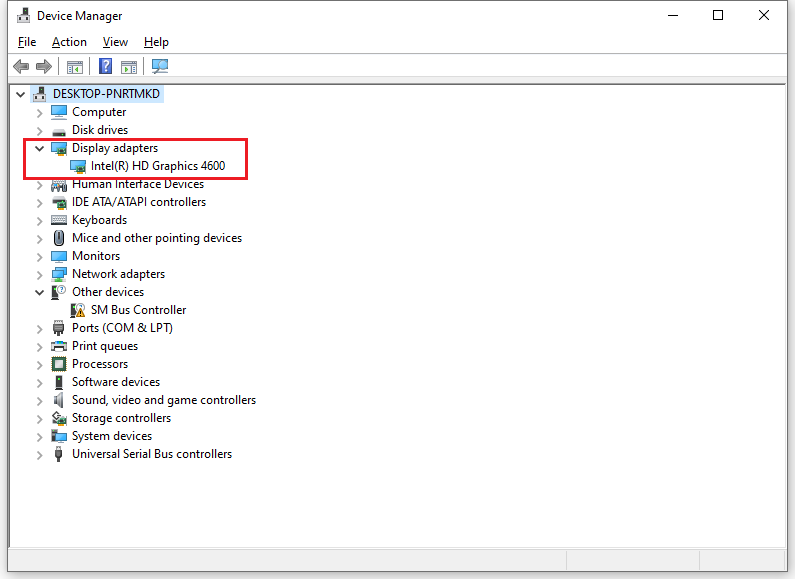Viewport: 795px width, 579px height.
Task: Click the Sound, video and game controllers speaker icon
Action: tap(59, 400)
